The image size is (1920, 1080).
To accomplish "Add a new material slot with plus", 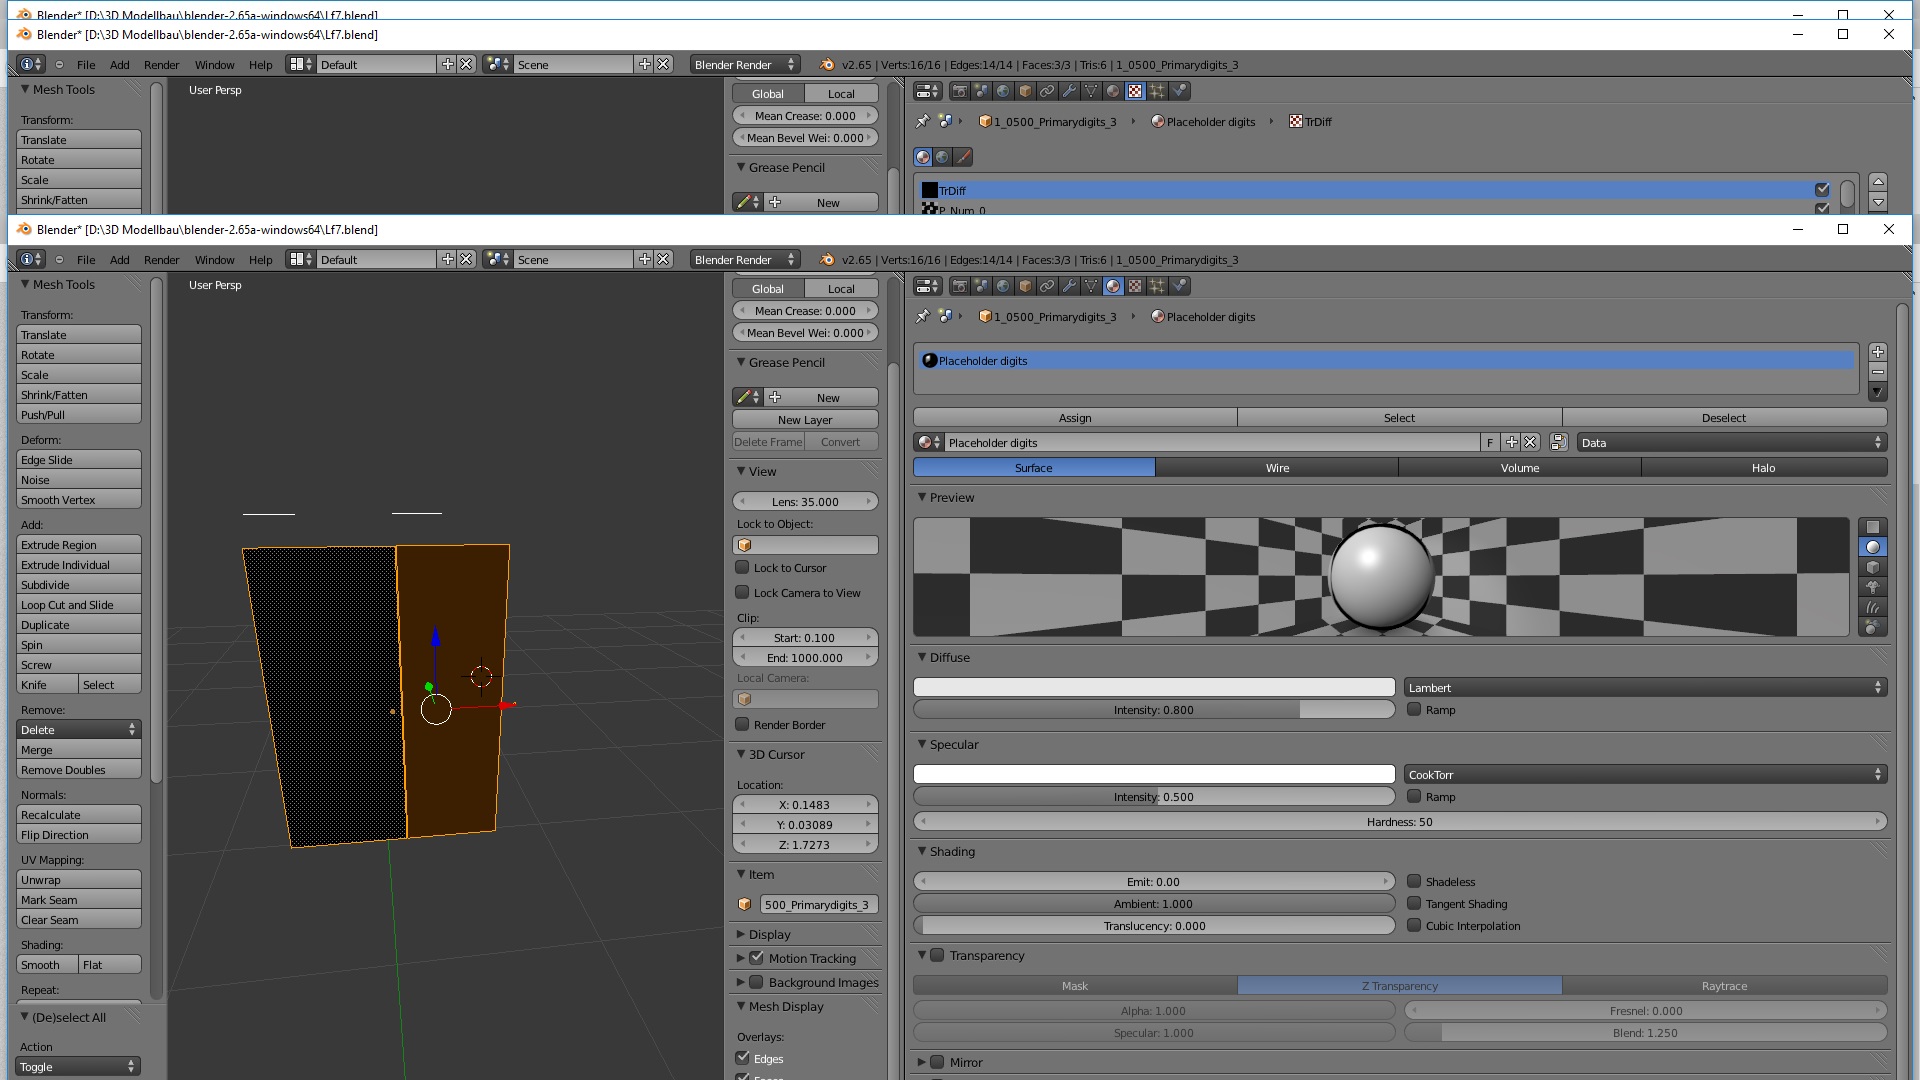I will [1878, 352].
